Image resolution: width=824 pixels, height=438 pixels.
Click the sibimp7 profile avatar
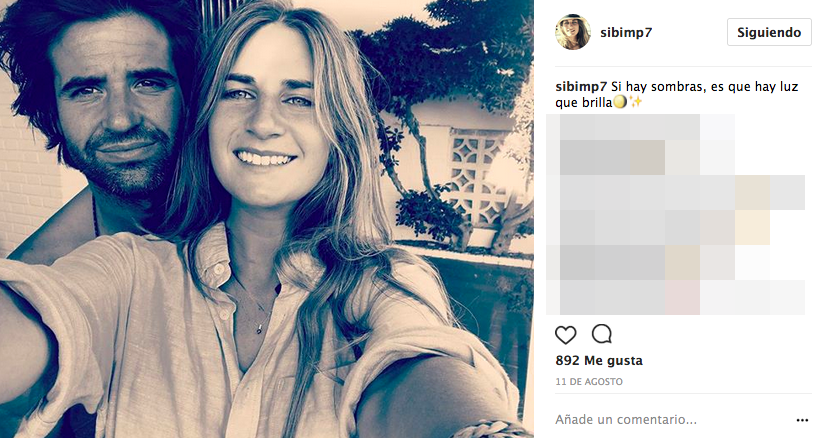tap(573, 32)
